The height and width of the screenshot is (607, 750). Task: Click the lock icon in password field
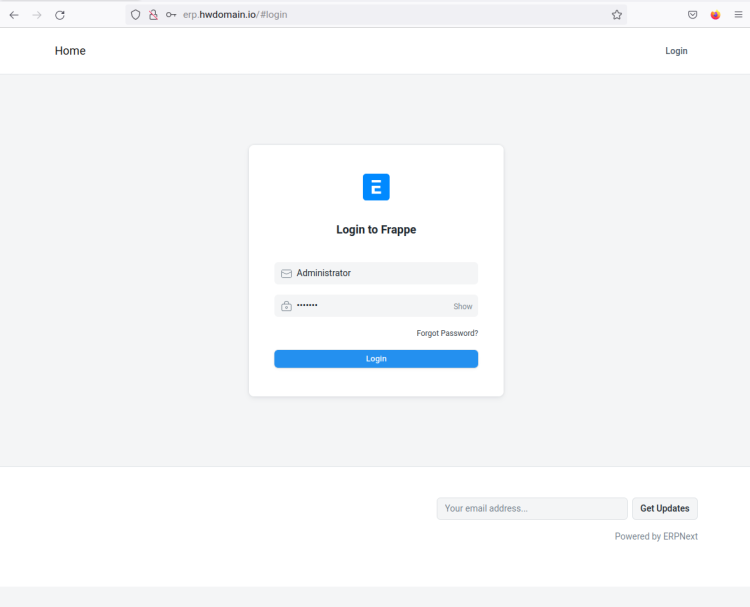click(x=286, y=306)
